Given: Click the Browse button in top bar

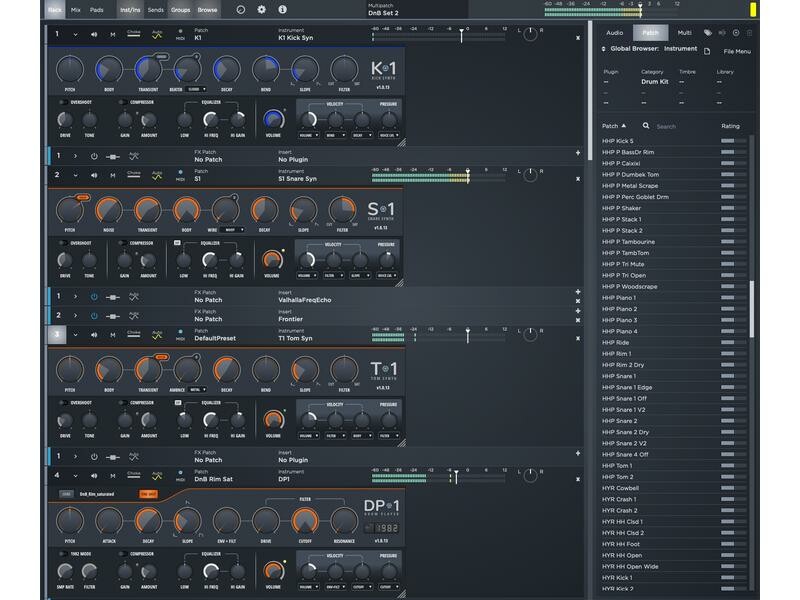Looking at the screenshot, I should (x=207, y=9).
